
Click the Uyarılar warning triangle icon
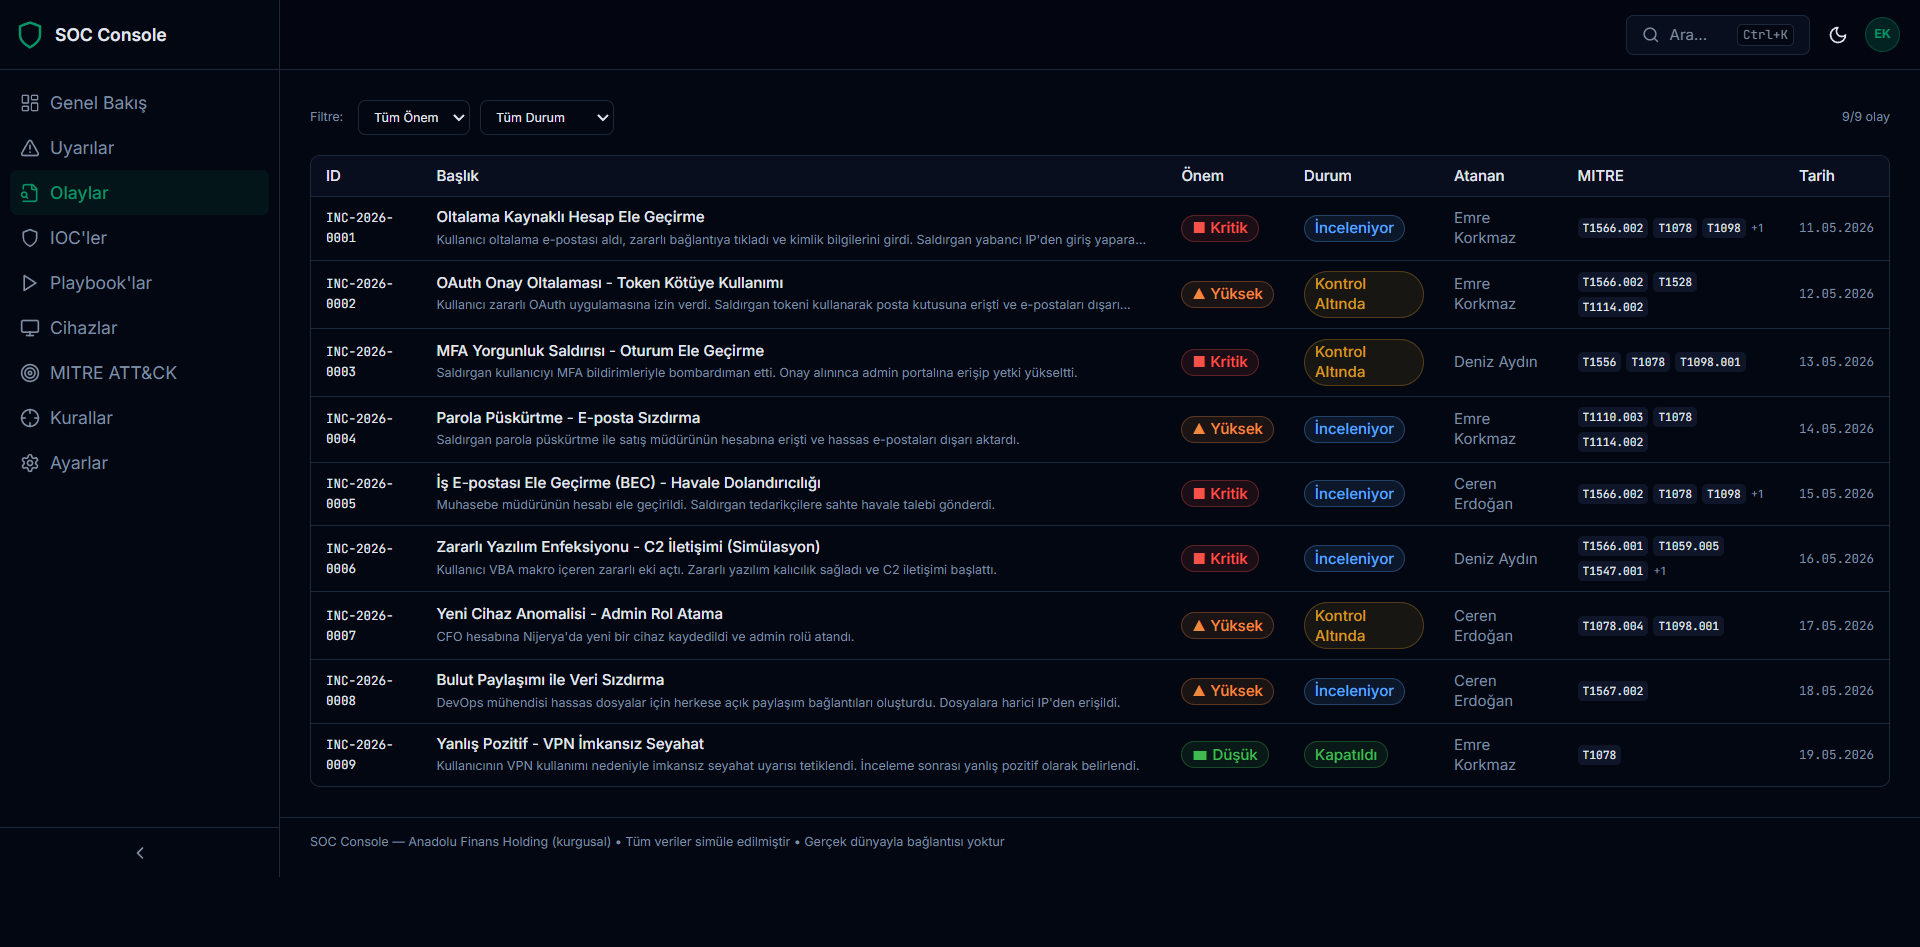(30, 148)
